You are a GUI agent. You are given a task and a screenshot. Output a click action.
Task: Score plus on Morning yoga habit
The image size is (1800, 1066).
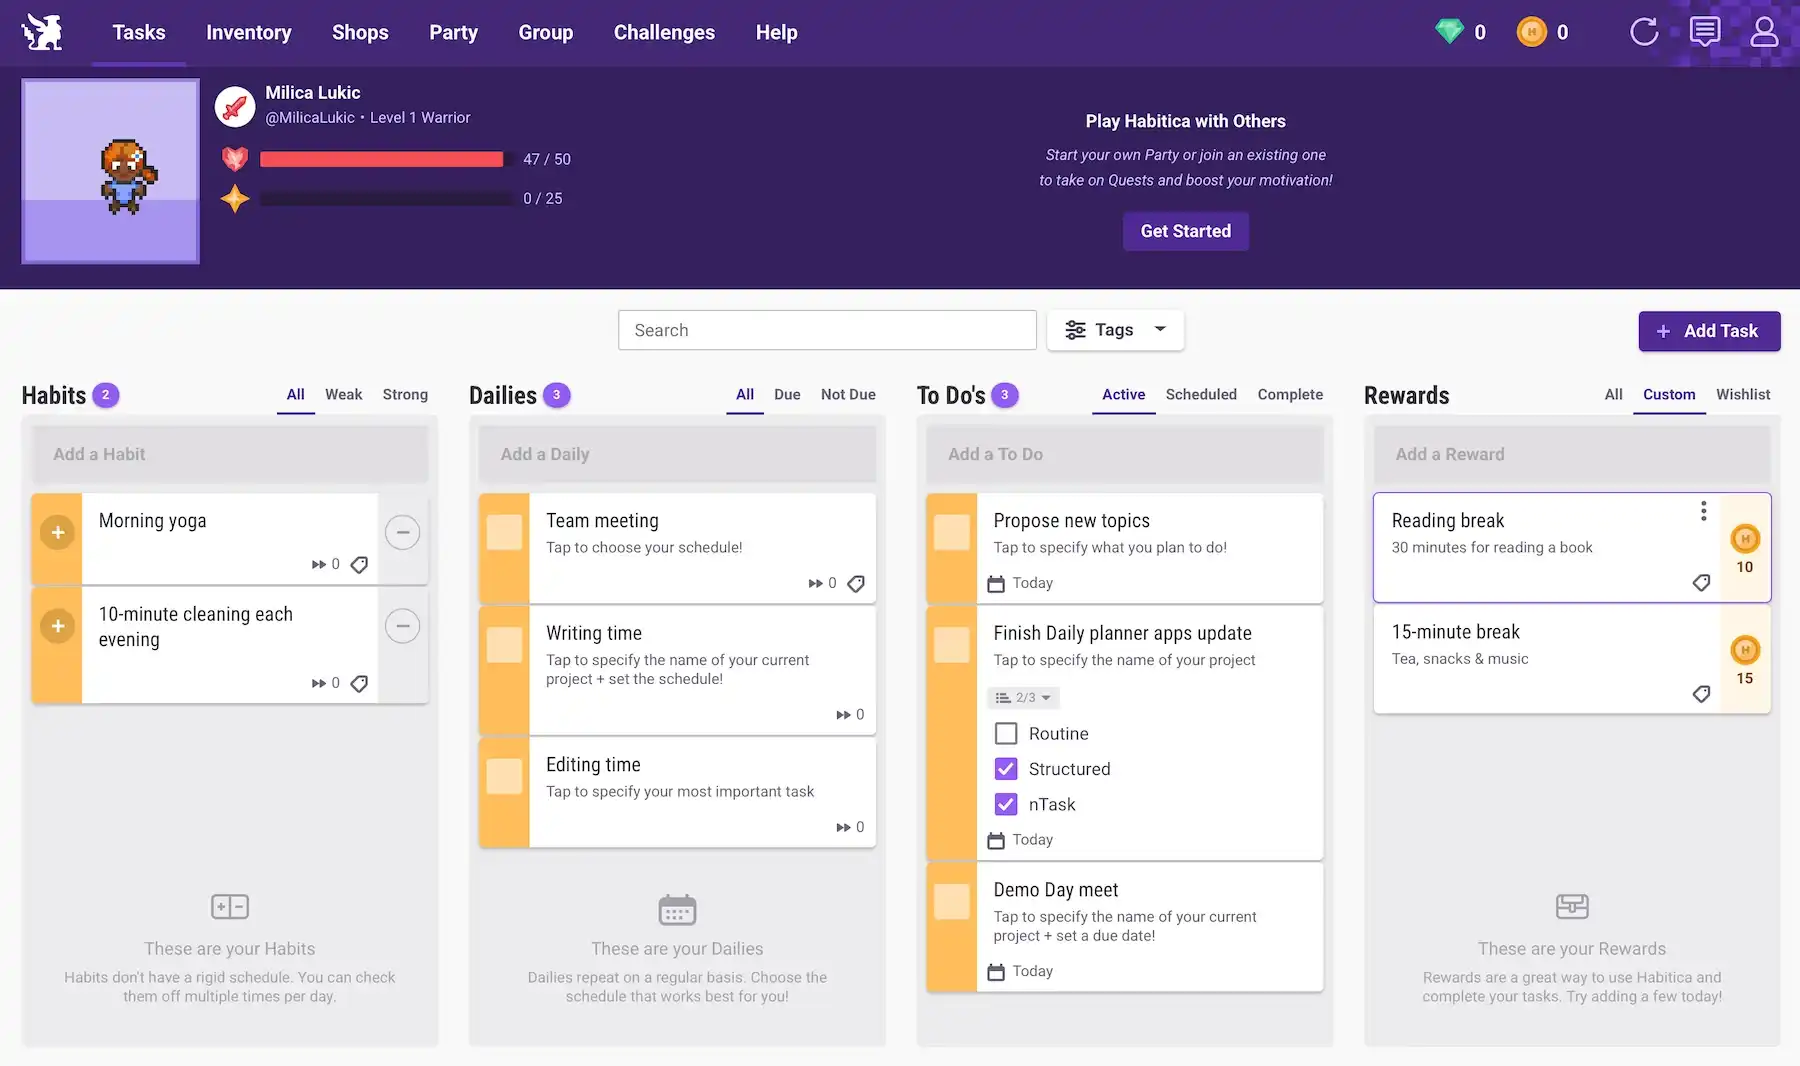point(58,532)
